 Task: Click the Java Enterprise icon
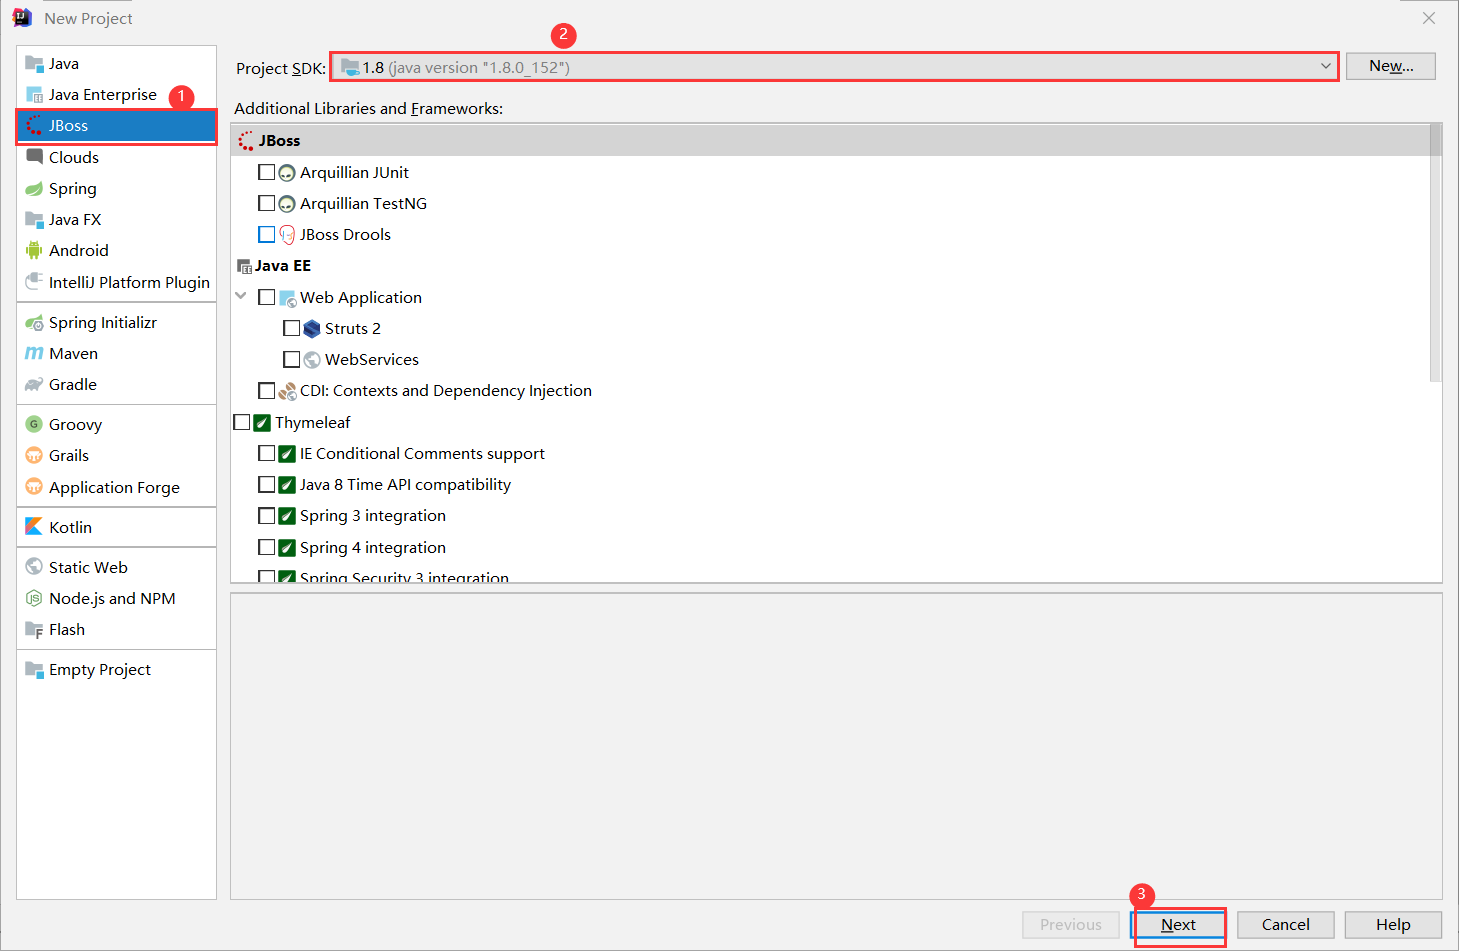(34, 95)
